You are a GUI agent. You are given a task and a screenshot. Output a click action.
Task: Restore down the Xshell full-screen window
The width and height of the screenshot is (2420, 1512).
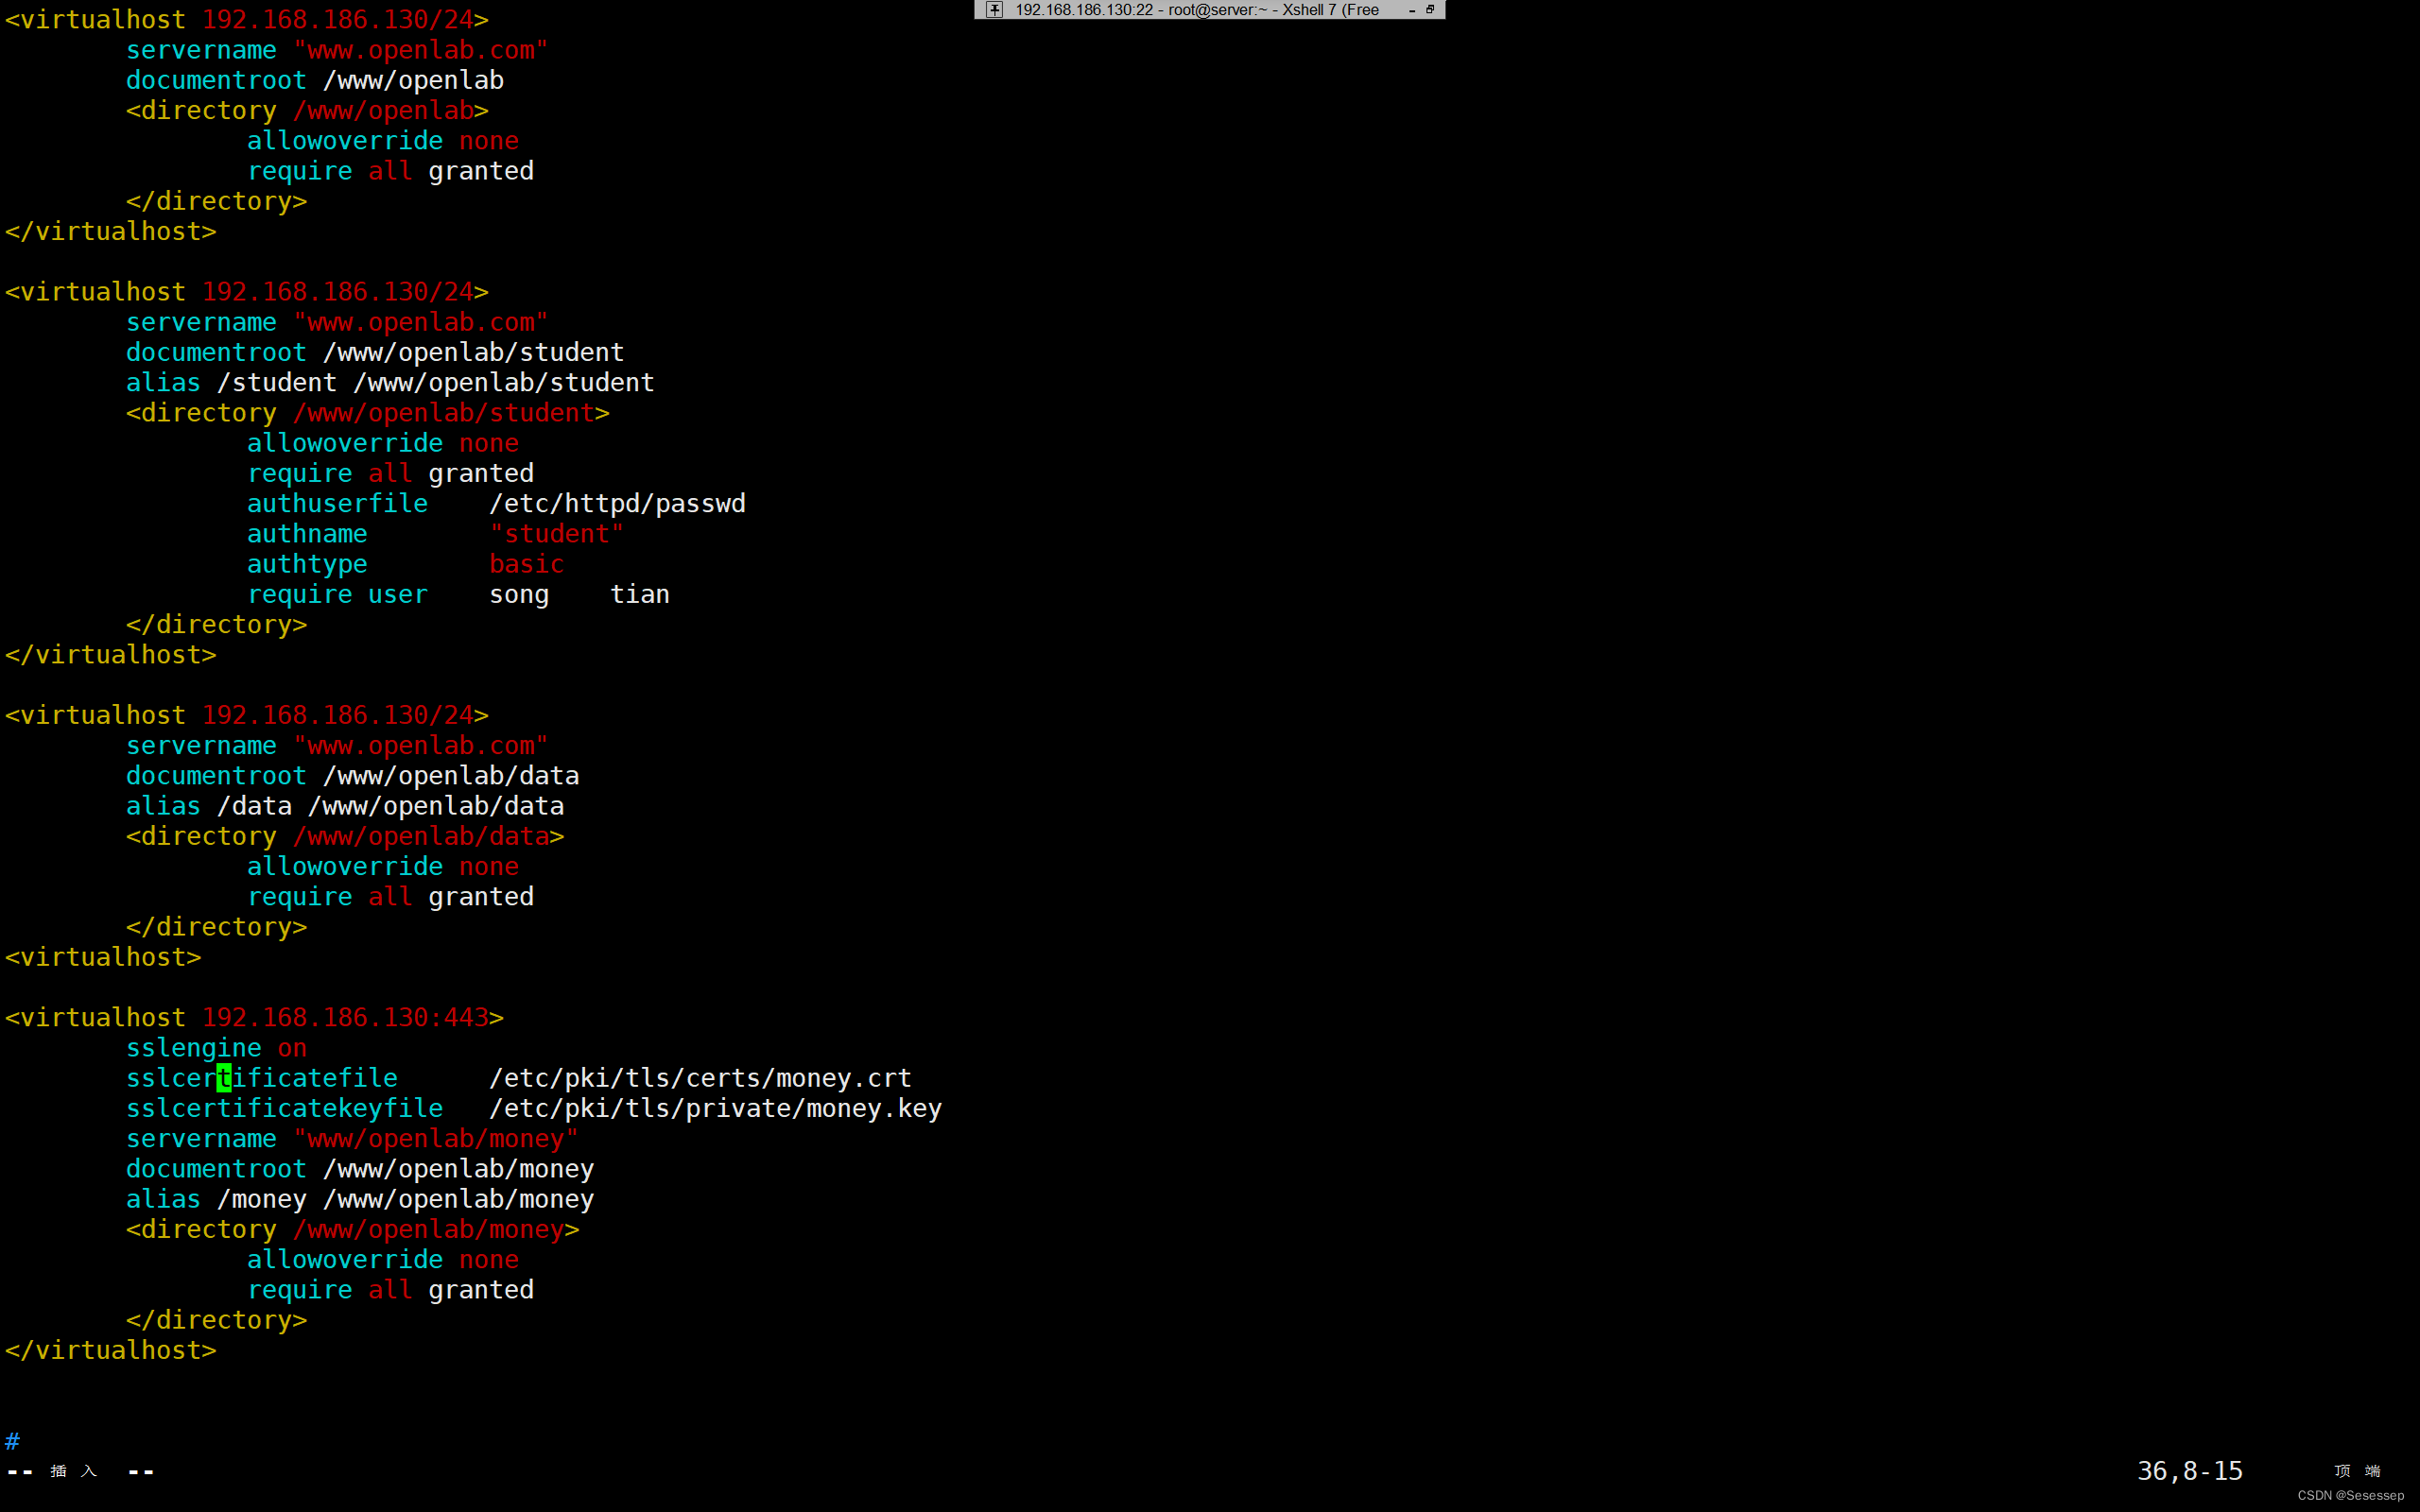(x=1430, y=10)
